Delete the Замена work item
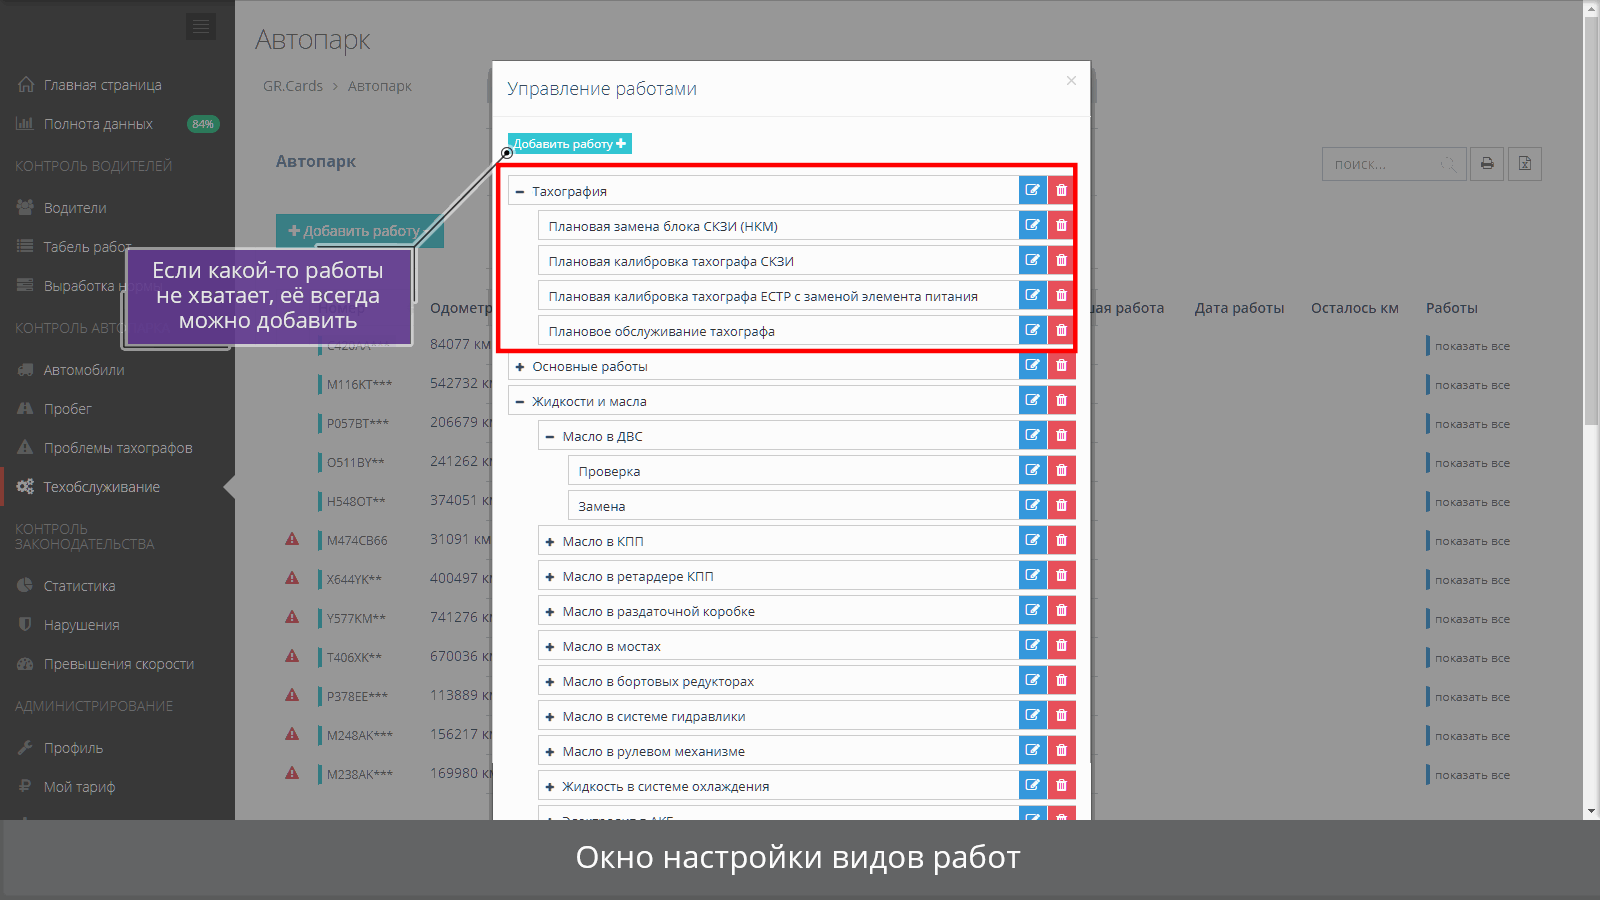Viewport: 1600px width, 900px height. tap(1061, 505)
